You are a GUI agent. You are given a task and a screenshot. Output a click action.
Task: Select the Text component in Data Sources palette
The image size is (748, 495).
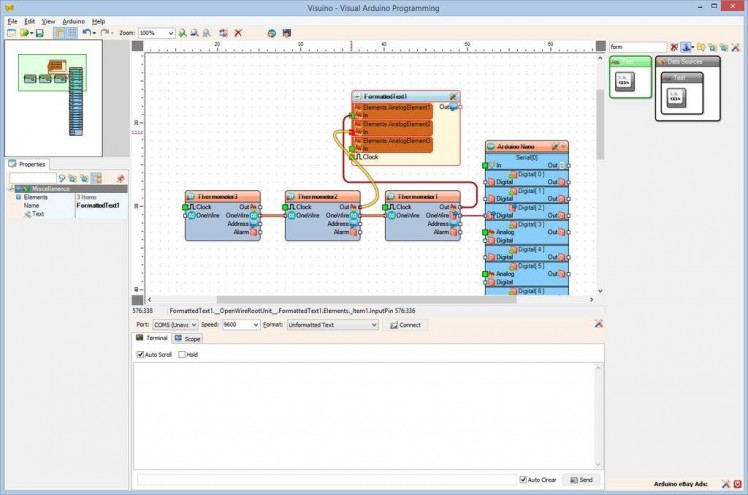(679, 95)
